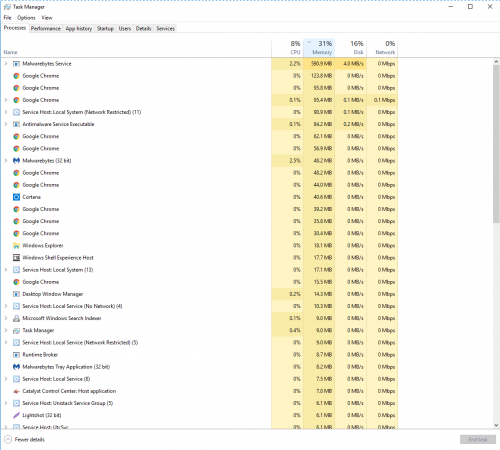Expand the Google Chrome 95.4 MB group

[x=6, y=100]
